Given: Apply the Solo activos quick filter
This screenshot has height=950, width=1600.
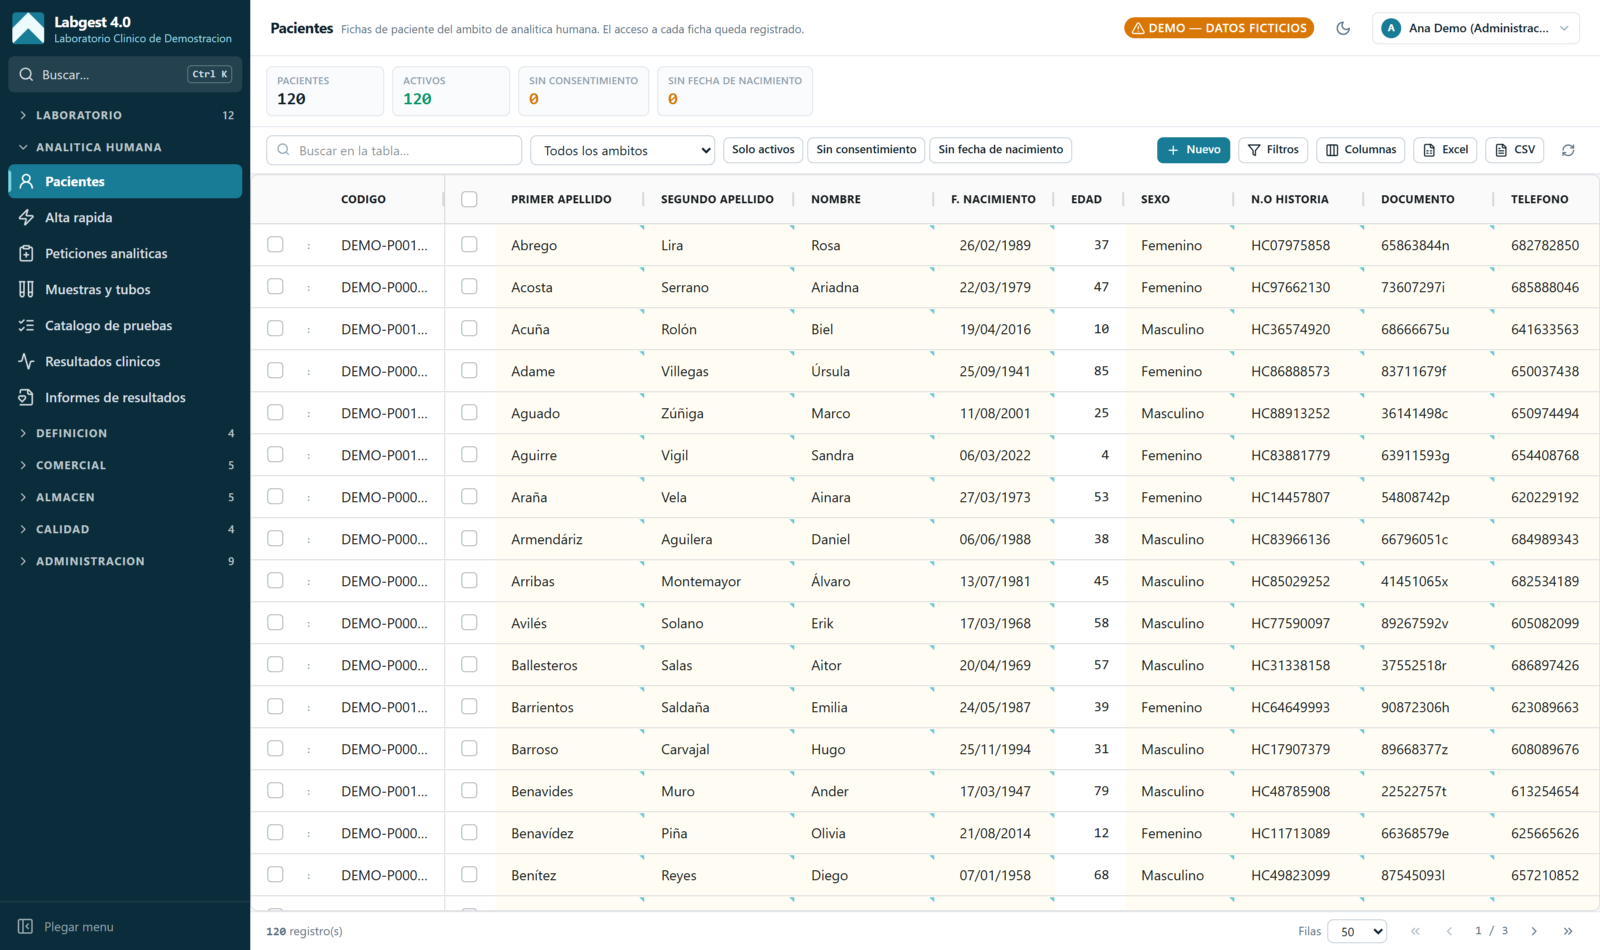Looking at the screenshot, I should tap(763, 150).
